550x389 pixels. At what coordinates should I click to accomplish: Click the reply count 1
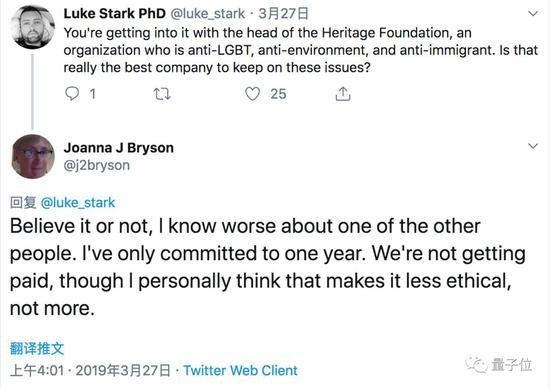(92, 94)
